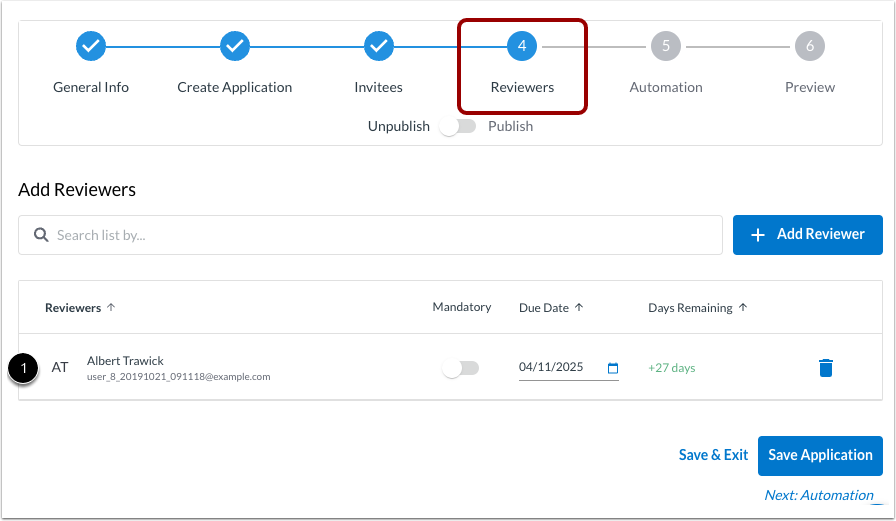Click the Preview step label
896x521 pixels.
tap(810, 87)
